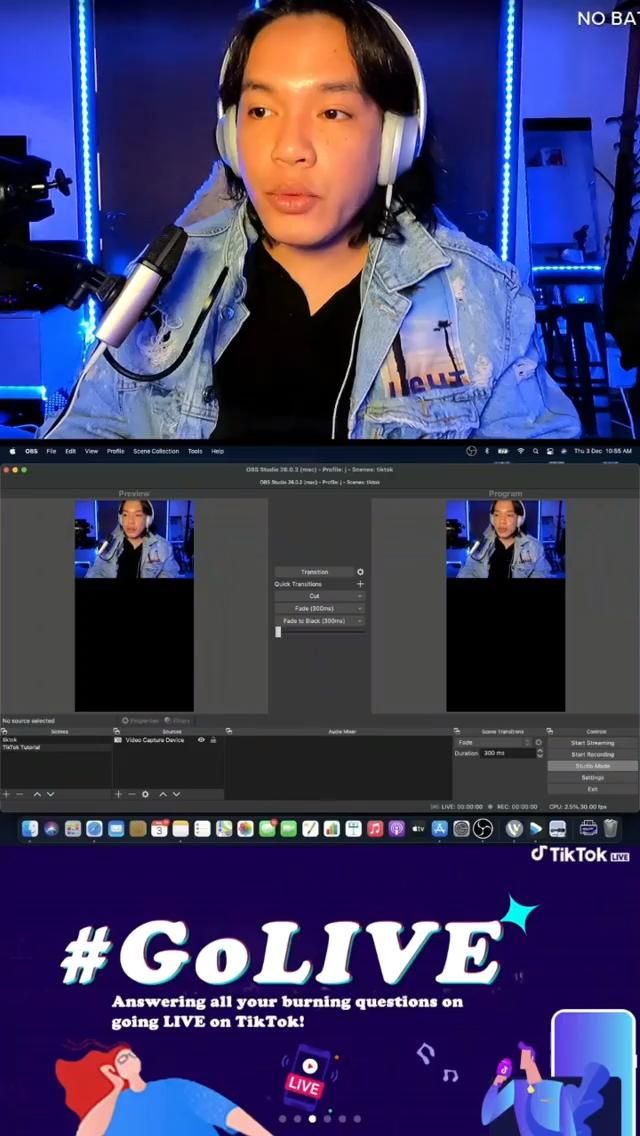640x1136 pixels.
Task: Expand the Fade (300ms) dropdown arrow
Action: tap(360, 609)
